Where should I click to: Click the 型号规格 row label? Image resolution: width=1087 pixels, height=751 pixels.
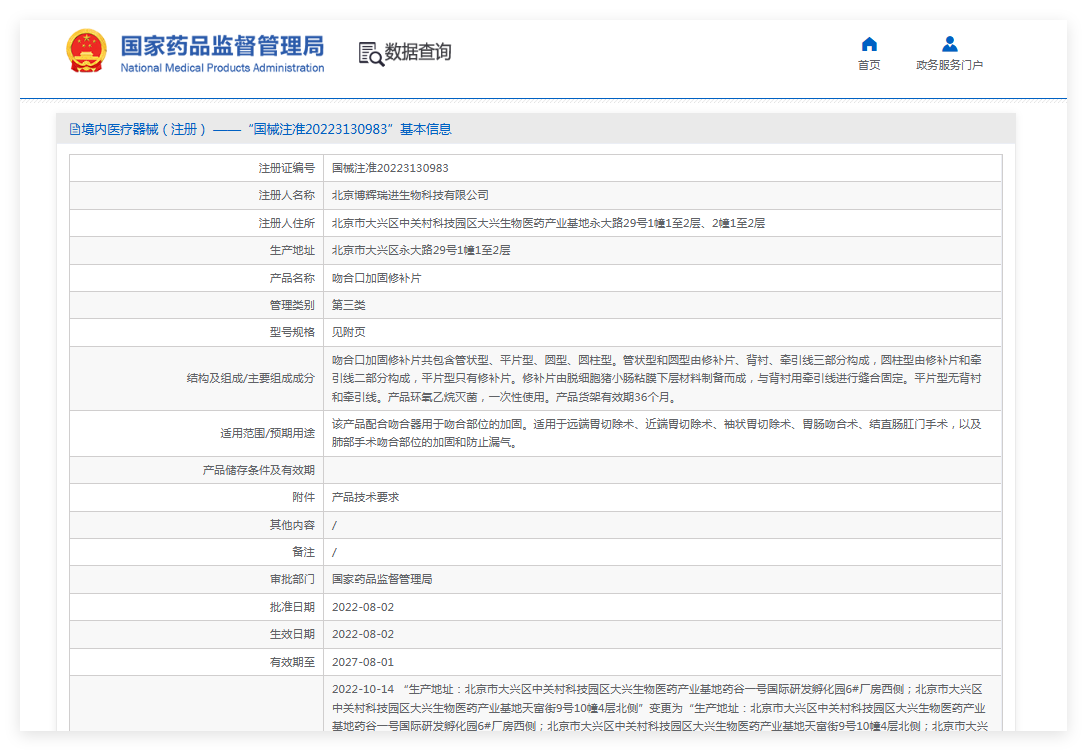click(292, 332)
